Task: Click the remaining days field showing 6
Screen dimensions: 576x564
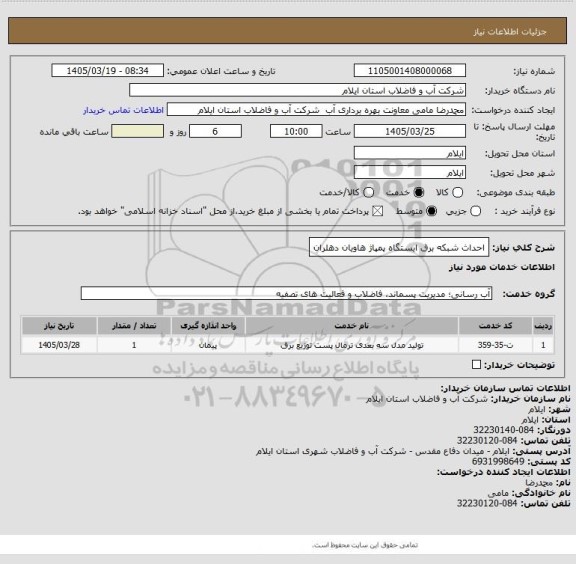Action: 215,131
